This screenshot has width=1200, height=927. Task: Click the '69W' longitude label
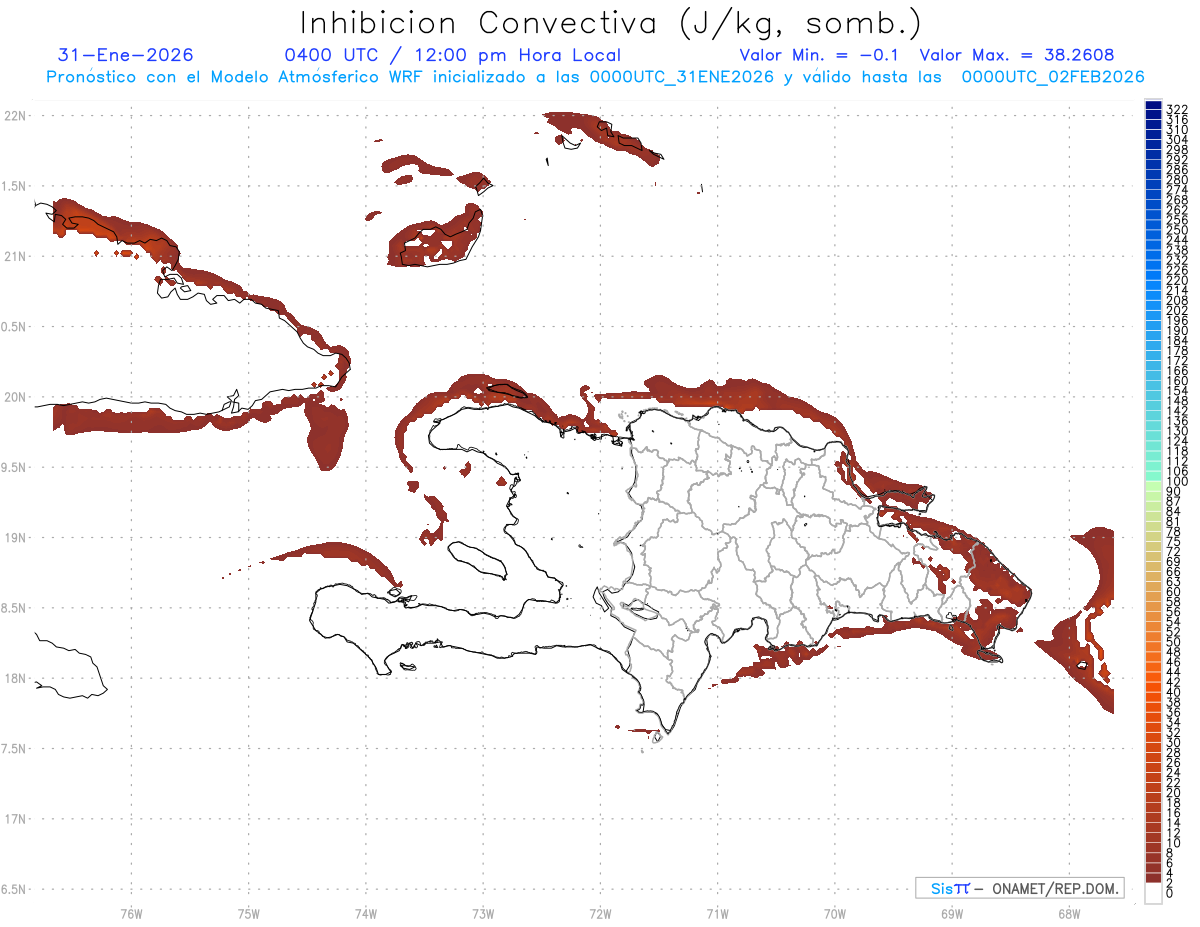pyautogui.click(x=952, y=913)
